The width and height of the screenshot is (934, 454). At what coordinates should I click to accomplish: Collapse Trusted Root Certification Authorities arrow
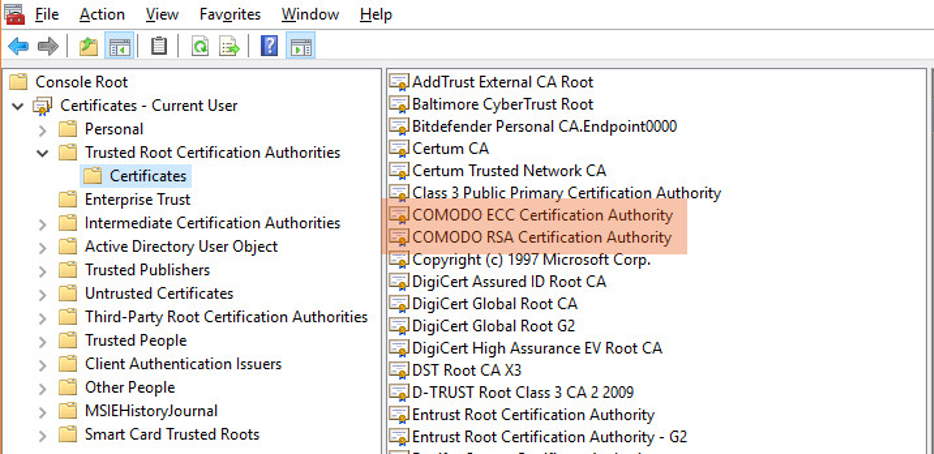[x=42, y=153]
